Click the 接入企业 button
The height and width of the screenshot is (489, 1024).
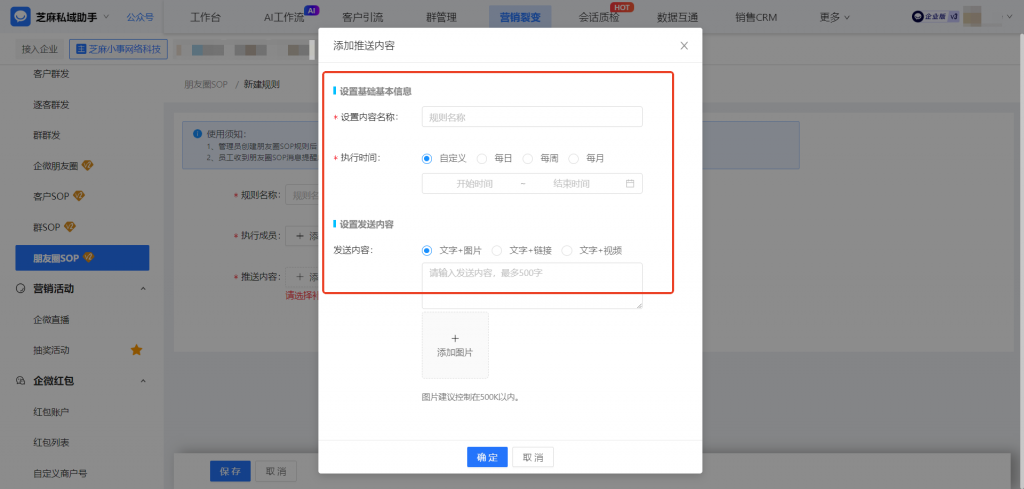(40, 49)
